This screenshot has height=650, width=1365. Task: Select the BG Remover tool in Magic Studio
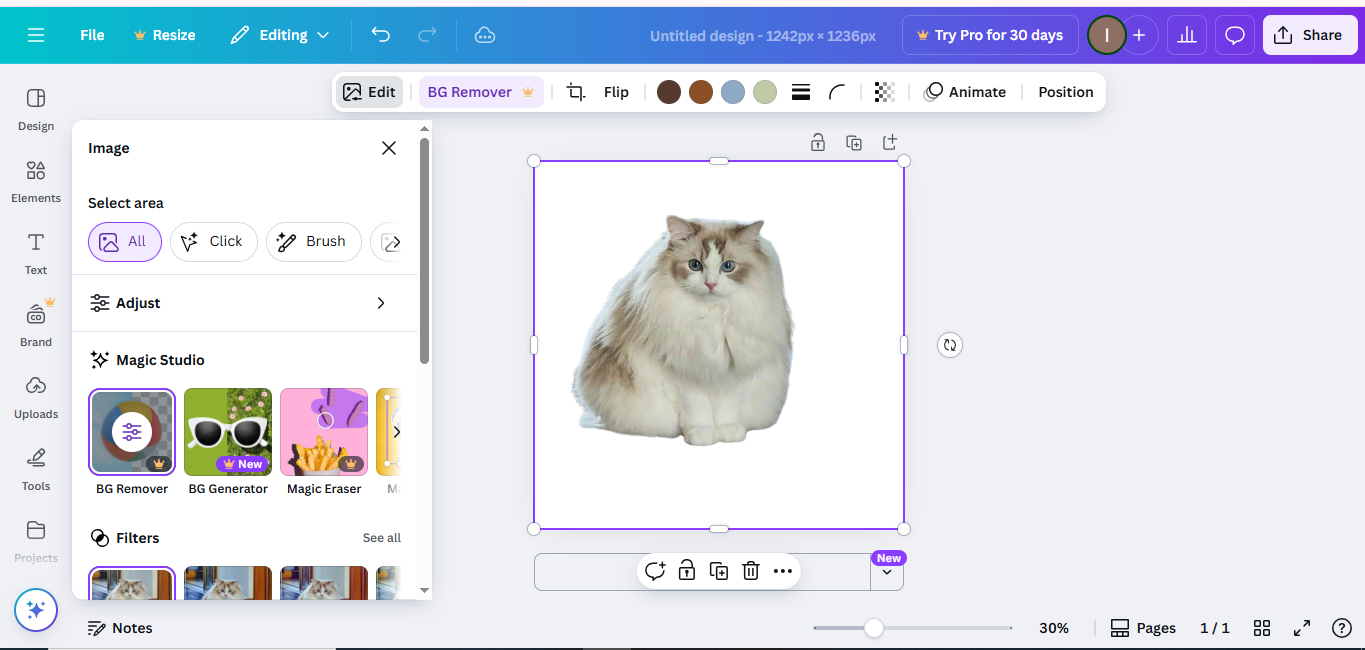[x=131, y=432]
